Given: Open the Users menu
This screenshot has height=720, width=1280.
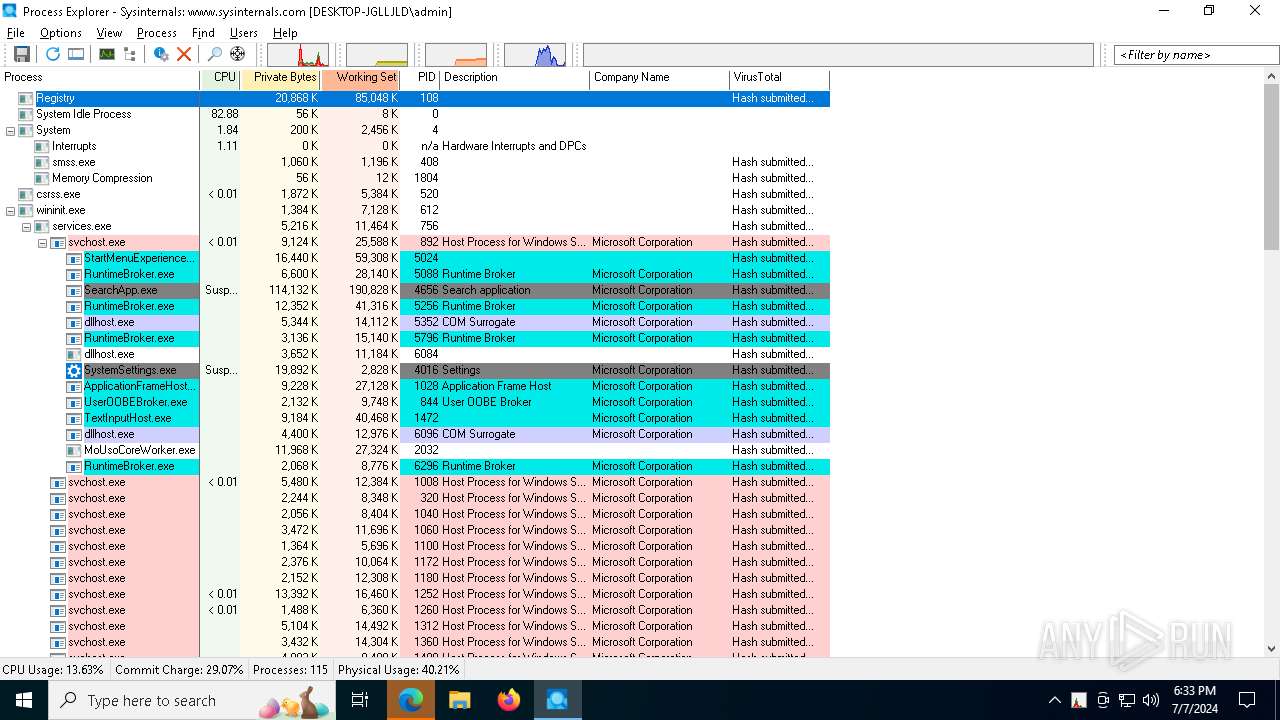Looking at the screenshot, I should coord(244,33).
